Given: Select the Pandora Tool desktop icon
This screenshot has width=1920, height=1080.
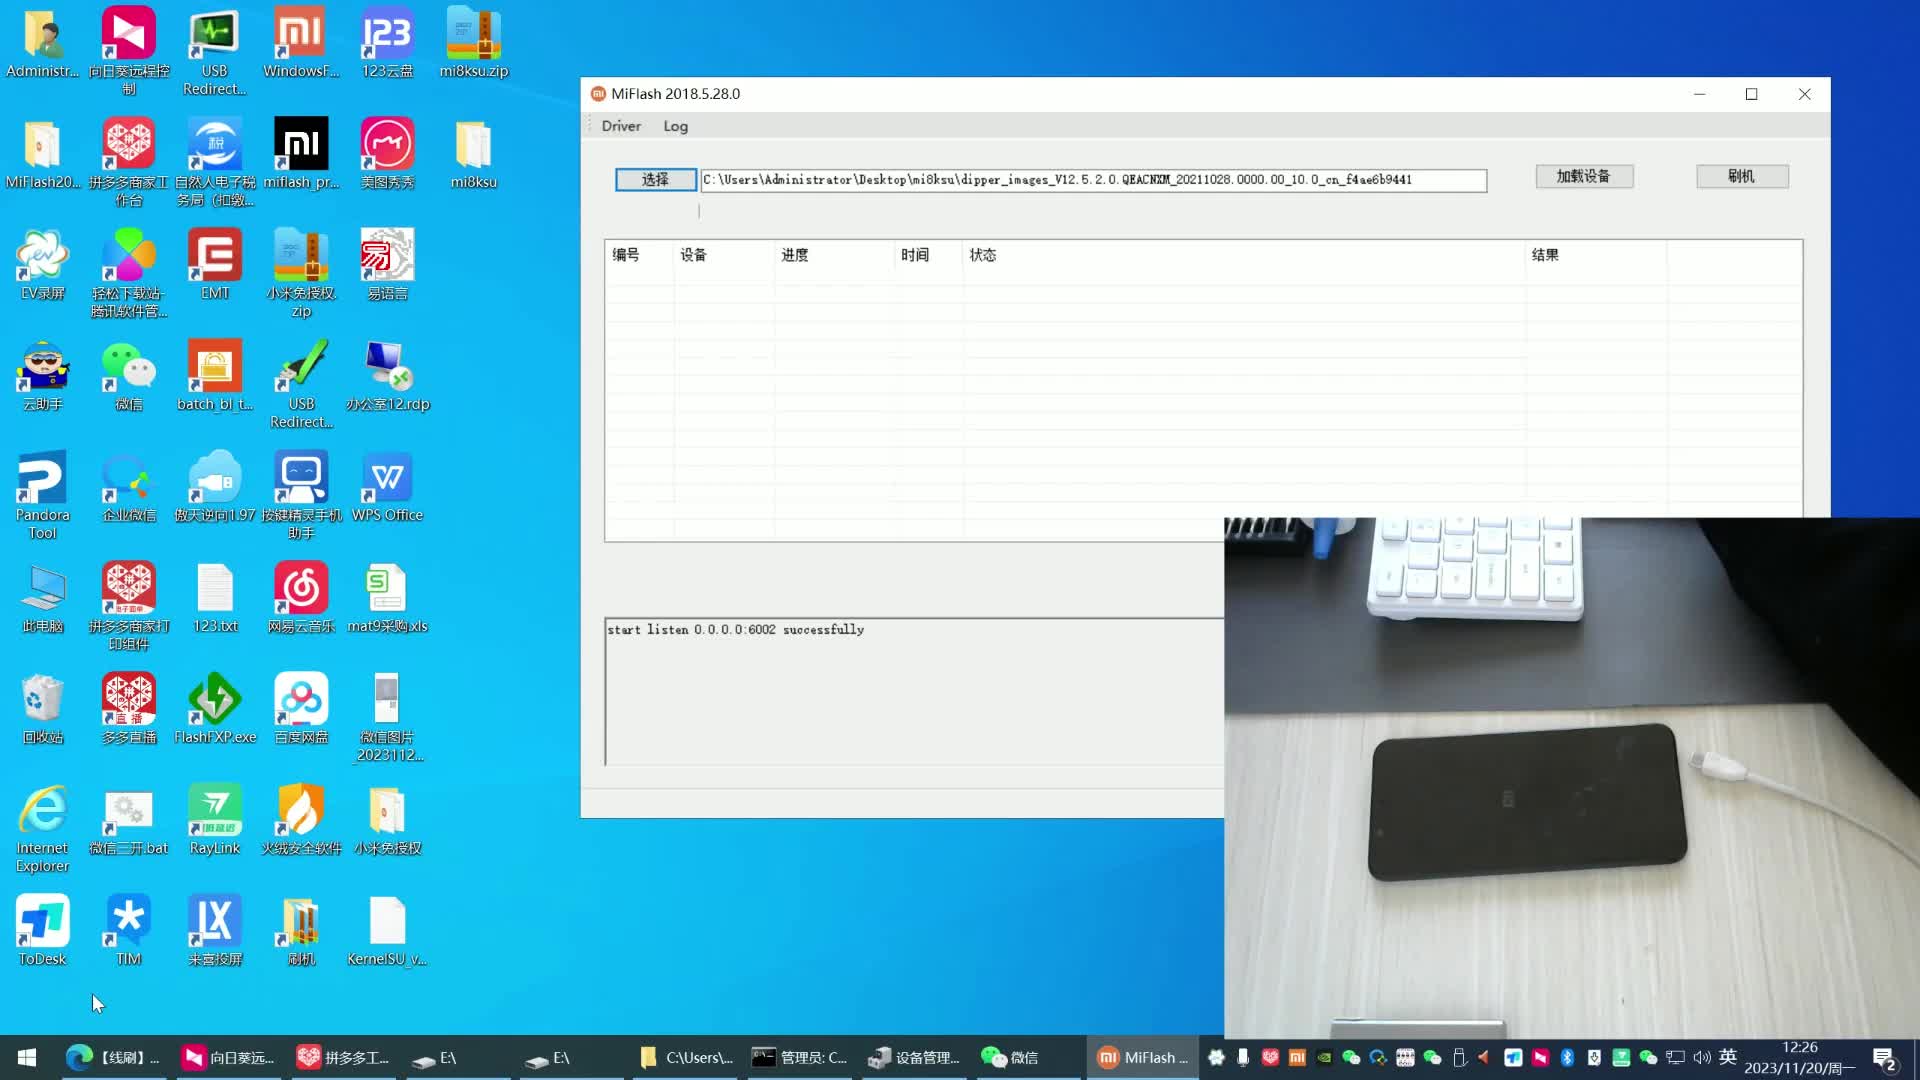Looking at the screenshot, I should (42, 495).
